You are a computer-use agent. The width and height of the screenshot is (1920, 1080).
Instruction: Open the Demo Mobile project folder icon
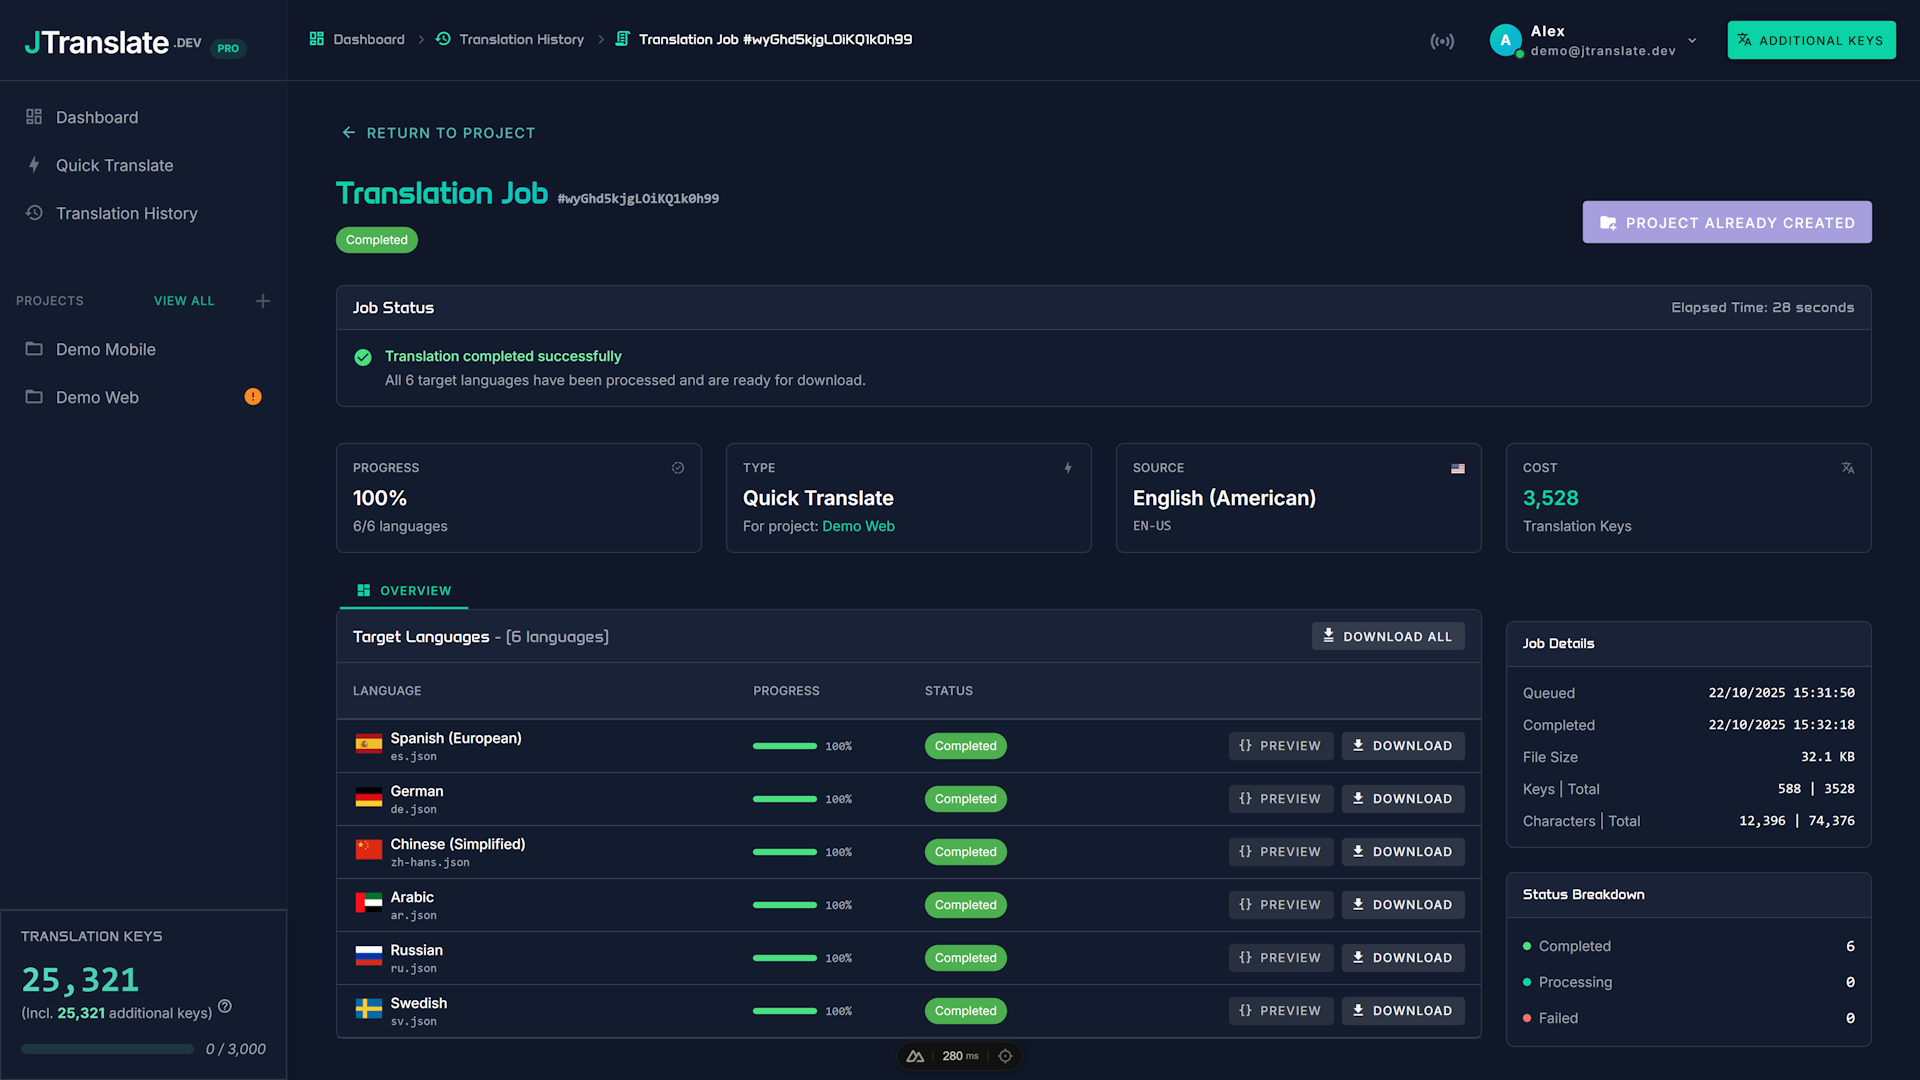point(34,349)
